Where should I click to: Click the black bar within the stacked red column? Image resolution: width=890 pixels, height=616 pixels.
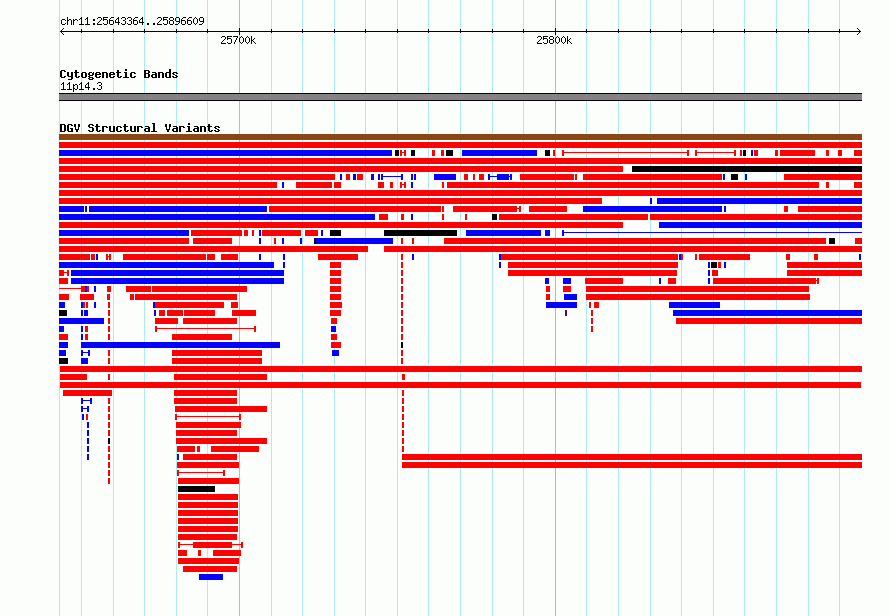(196, 489)
